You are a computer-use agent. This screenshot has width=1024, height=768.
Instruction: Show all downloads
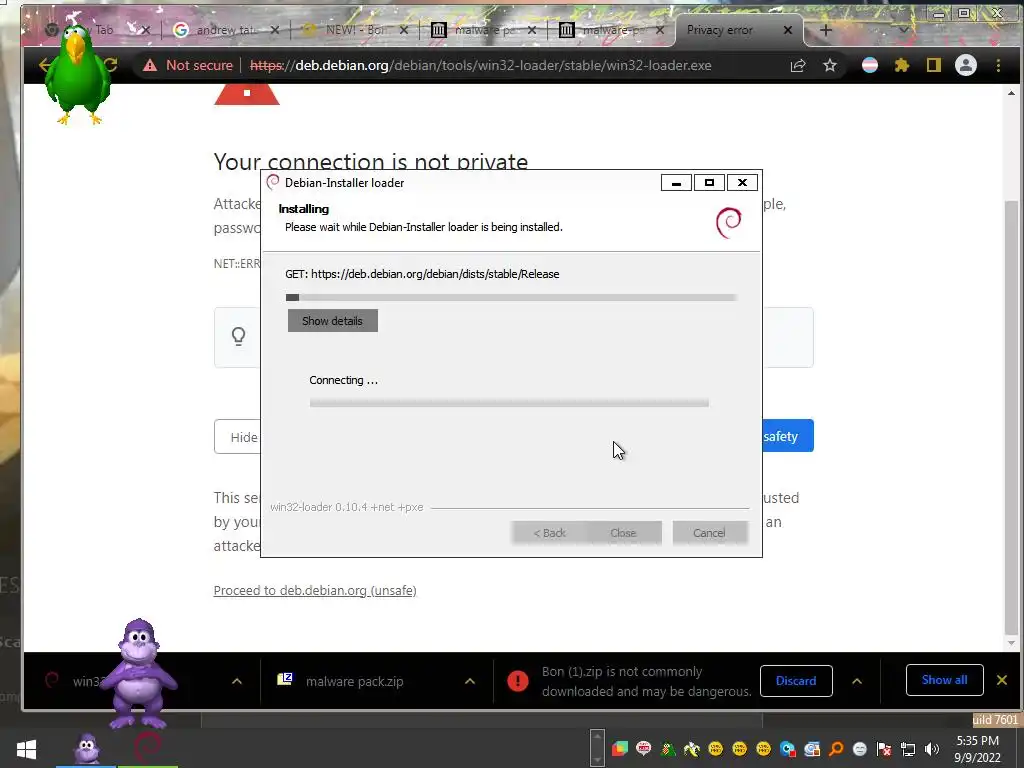[944, 680]
